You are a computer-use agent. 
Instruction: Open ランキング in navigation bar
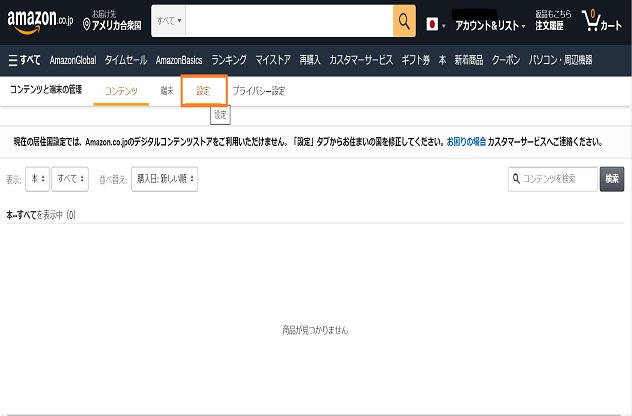click(x=229, y=60)
